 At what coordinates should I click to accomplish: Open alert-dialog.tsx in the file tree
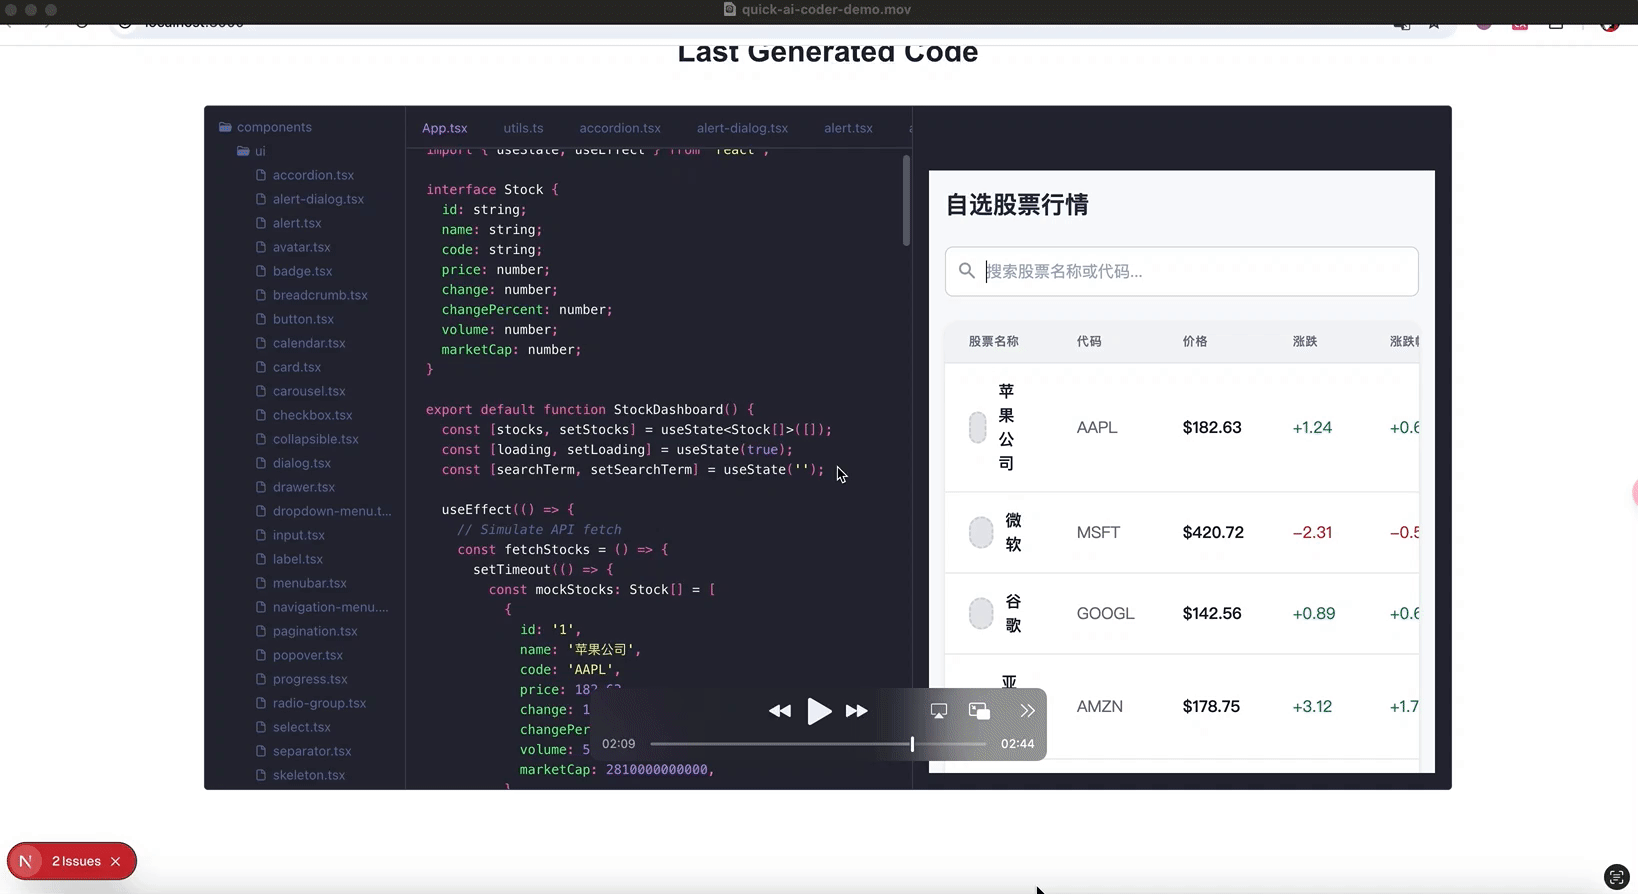(309, 199)
